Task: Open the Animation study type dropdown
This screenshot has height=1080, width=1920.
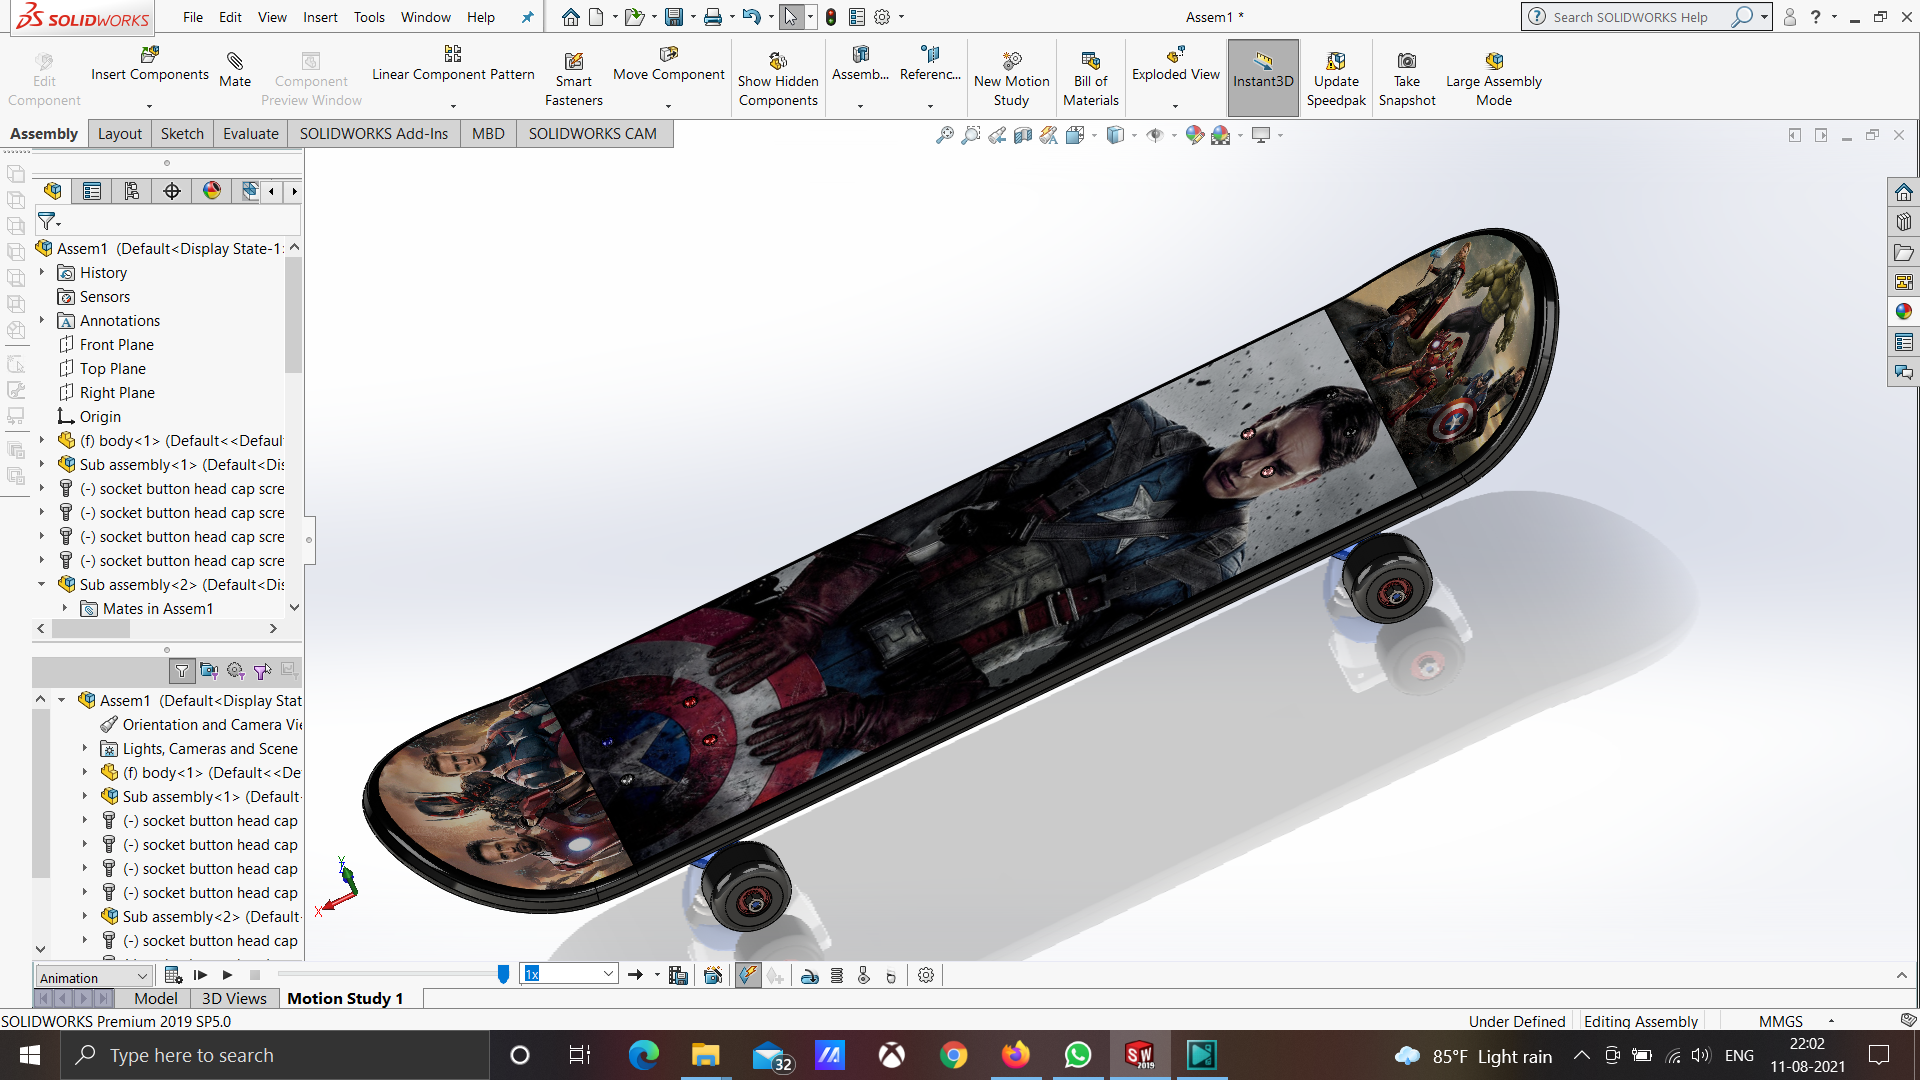Action: tap(93, 977)
